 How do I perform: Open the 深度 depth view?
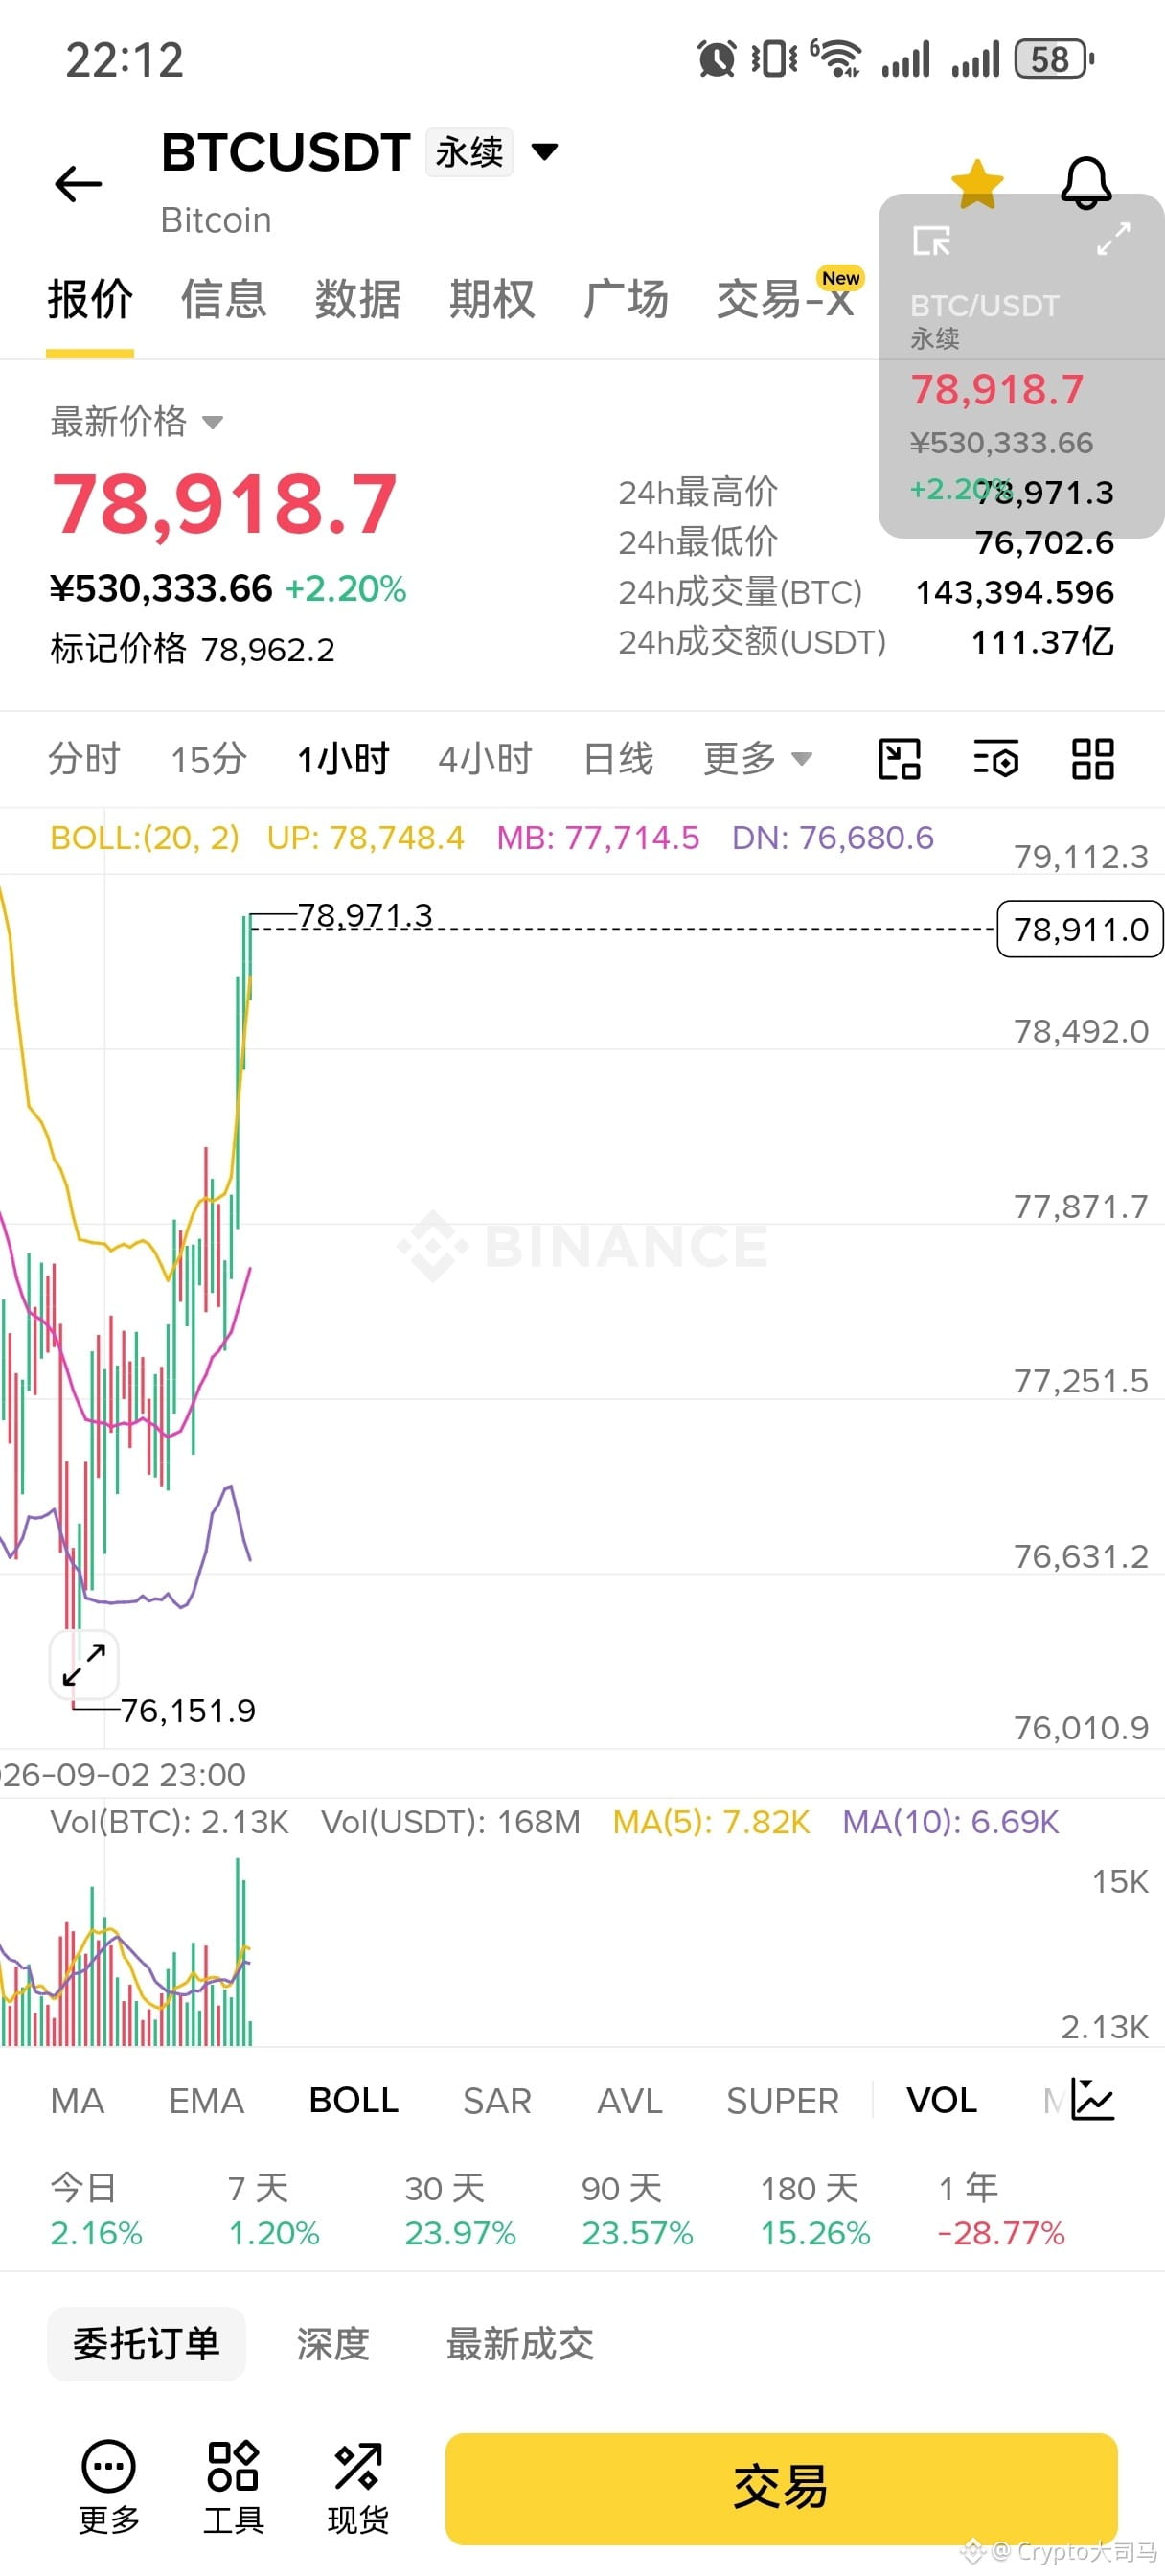[333, 2344]
